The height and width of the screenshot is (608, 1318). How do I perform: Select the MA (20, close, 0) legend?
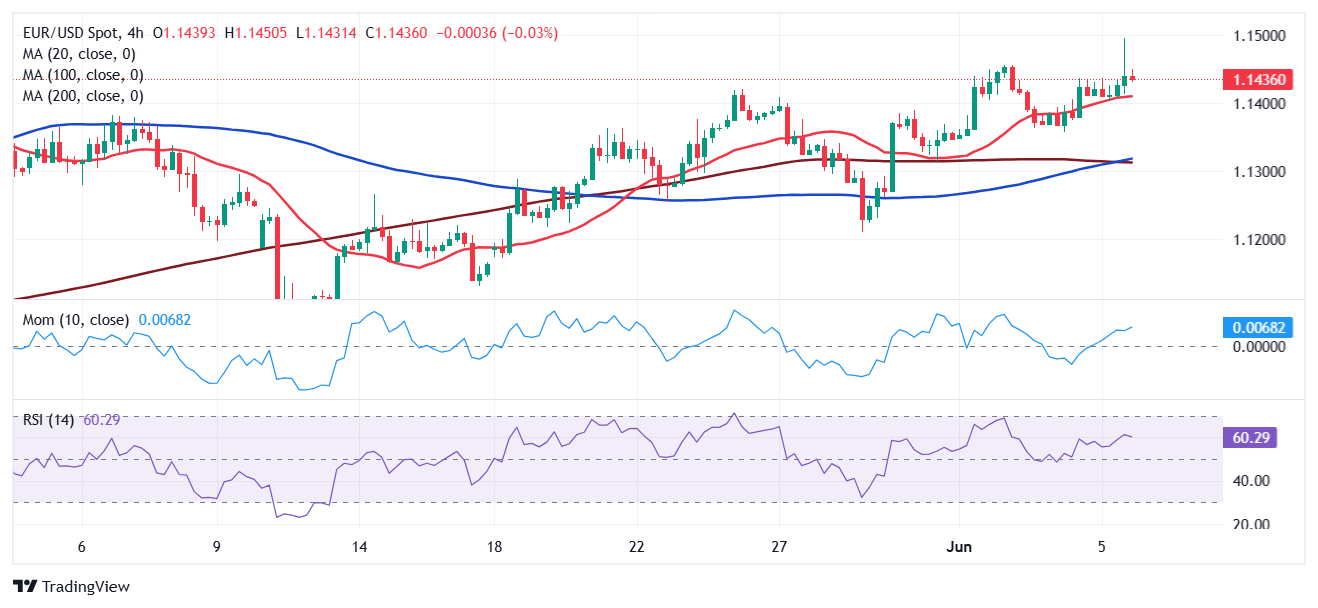pos(79,54)
